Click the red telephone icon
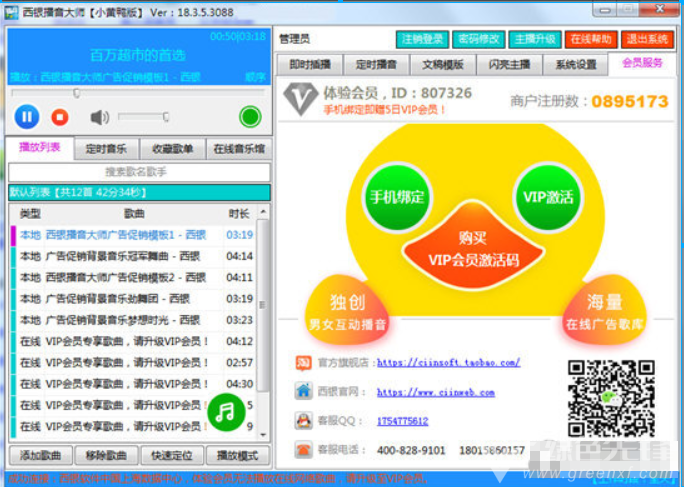The height and width of the screenshot is (487, 684). pyautogui.click(x=303, y=450)
